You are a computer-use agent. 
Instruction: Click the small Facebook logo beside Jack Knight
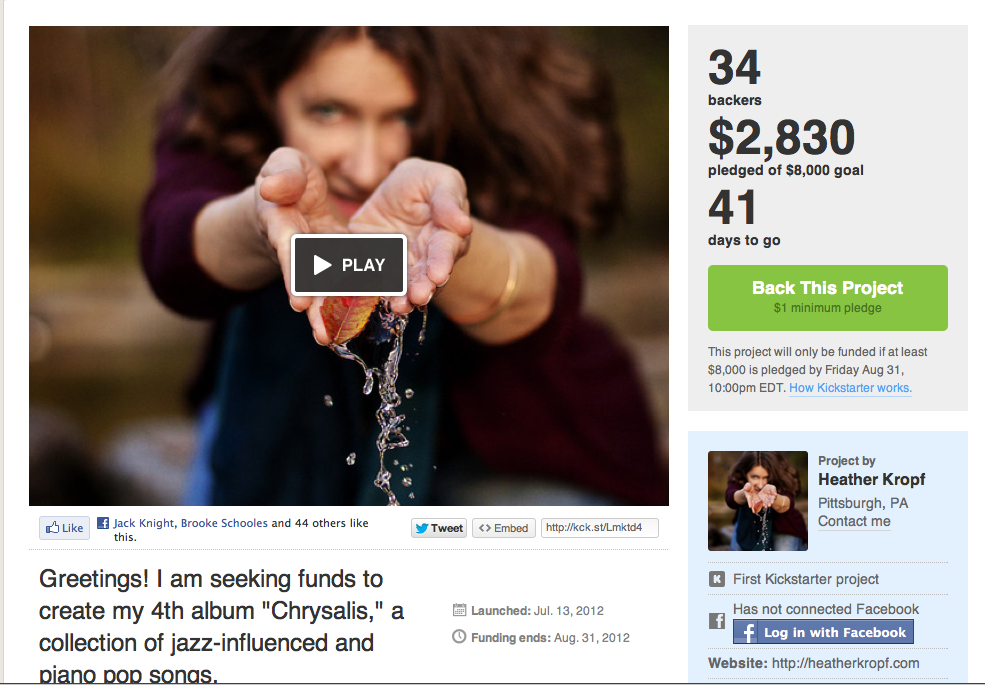(x=103, y=523)
